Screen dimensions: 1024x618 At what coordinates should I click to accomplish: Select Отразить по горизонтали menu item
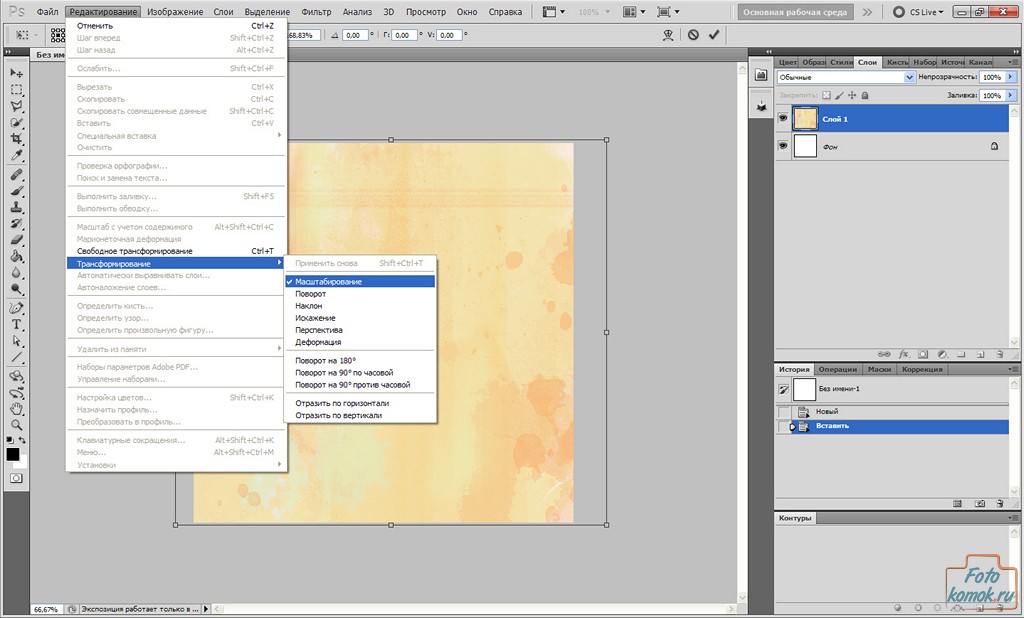click(342, 403)
